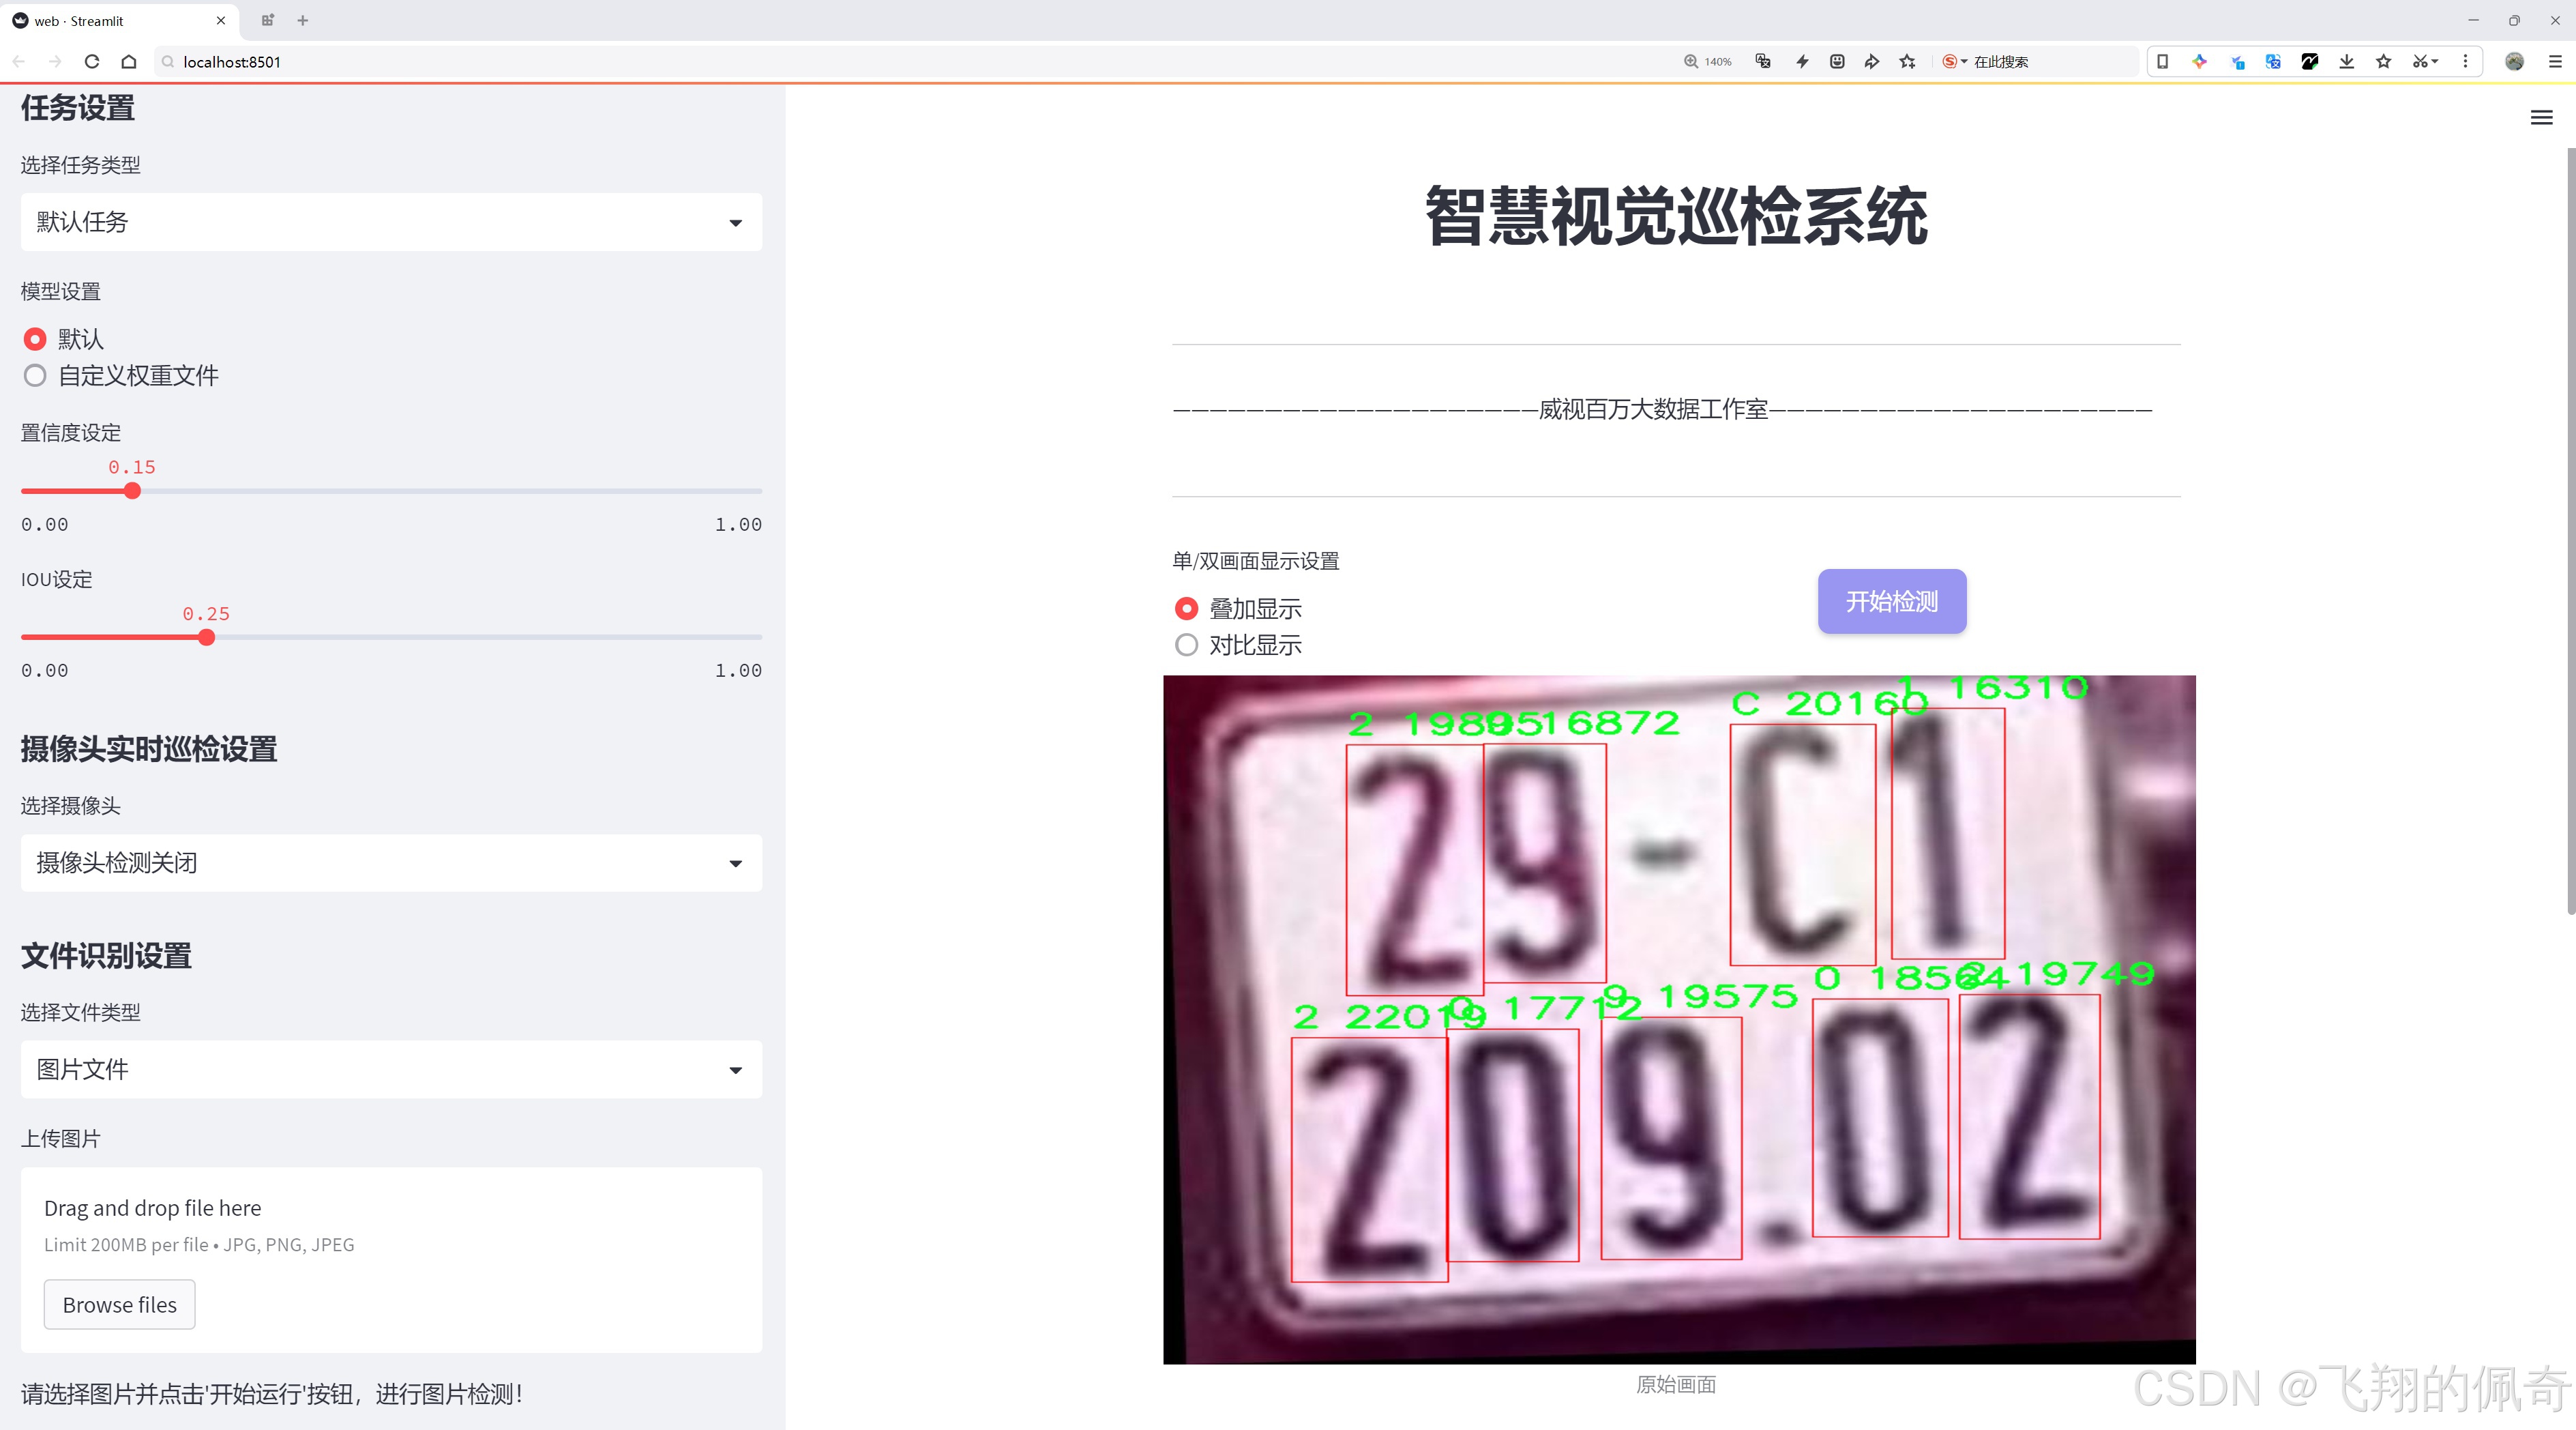Open the scissors screenshot tool dropdown
The height and width of the screenshot is (1430, 2576).
pyautogui.click(x=2425, y=62)
